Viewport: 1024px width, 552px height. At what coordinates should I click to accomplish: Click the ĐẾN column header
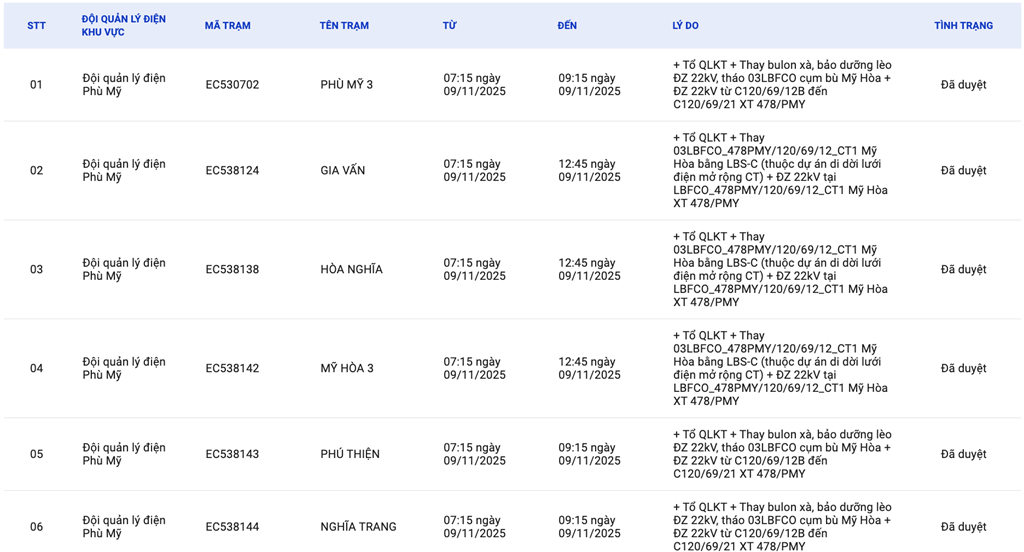[x=567, y=26]
